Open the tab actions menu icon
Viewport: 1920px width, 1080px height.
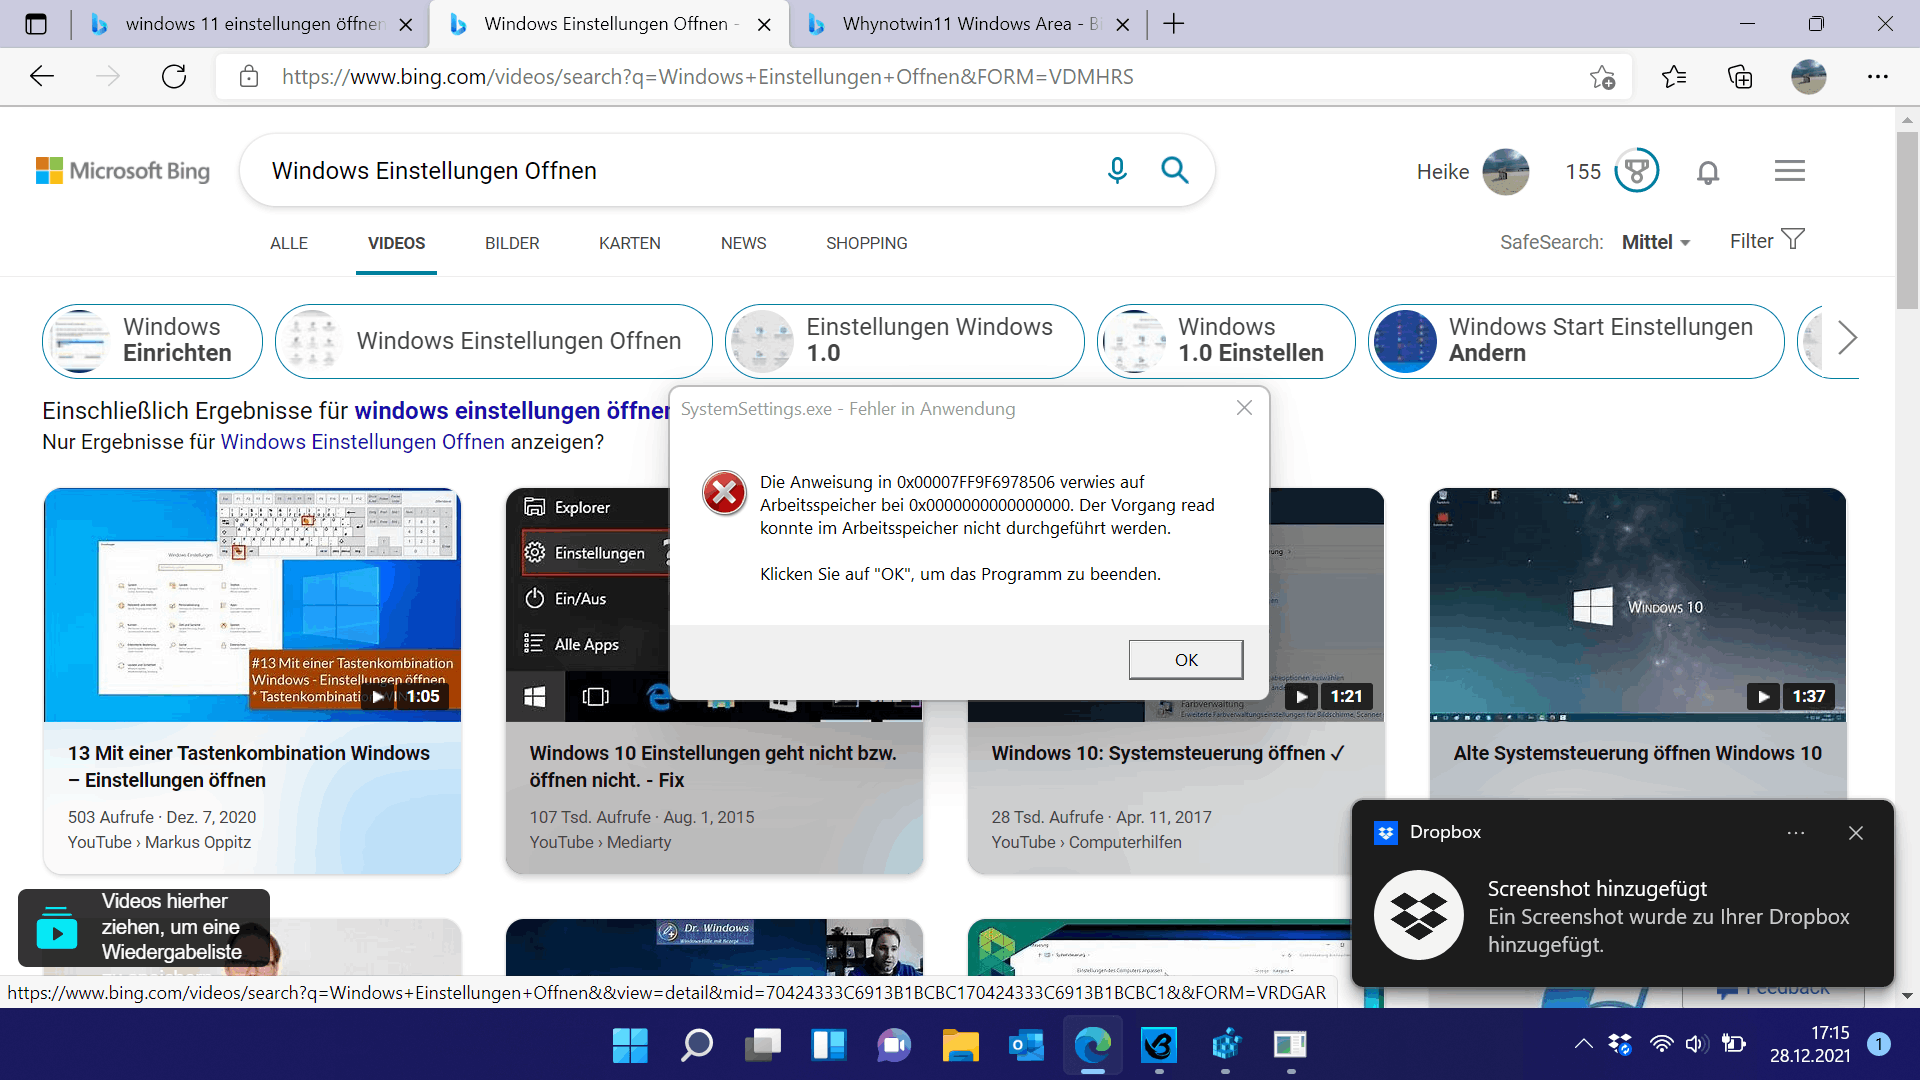36,24
